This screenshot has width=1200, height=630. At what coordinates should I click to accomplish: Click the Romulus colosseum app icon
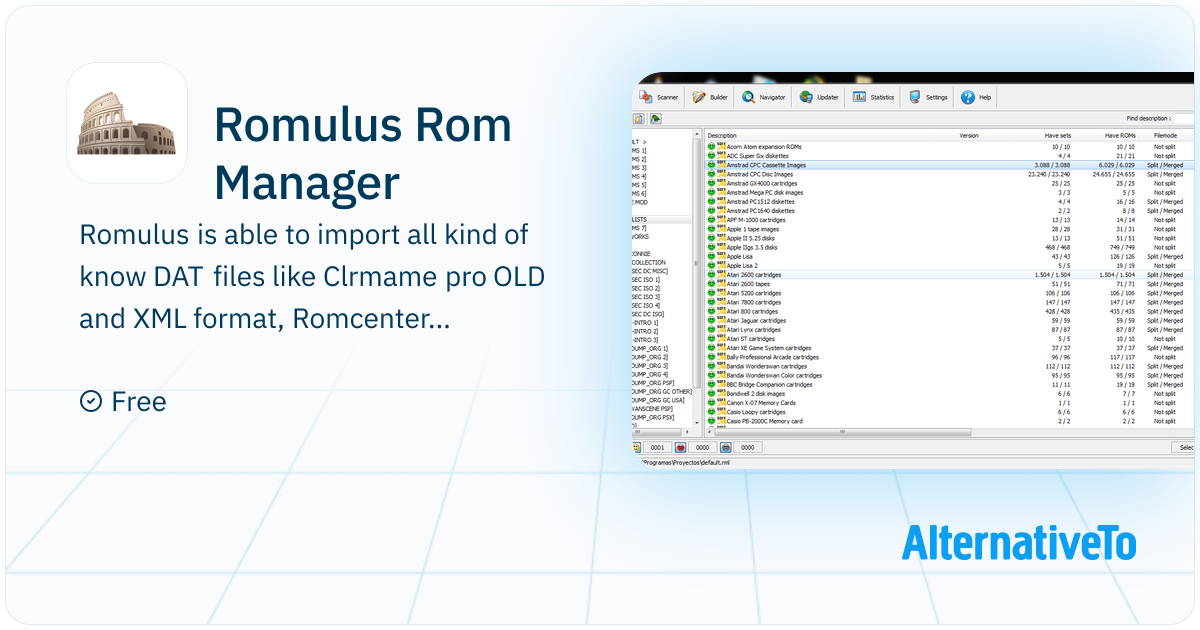[x=127, y=122]
